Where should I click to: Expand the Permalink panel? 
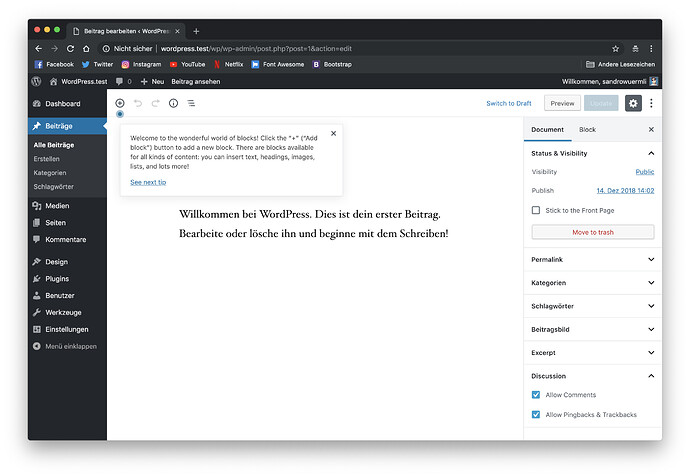tap(593, 260)
